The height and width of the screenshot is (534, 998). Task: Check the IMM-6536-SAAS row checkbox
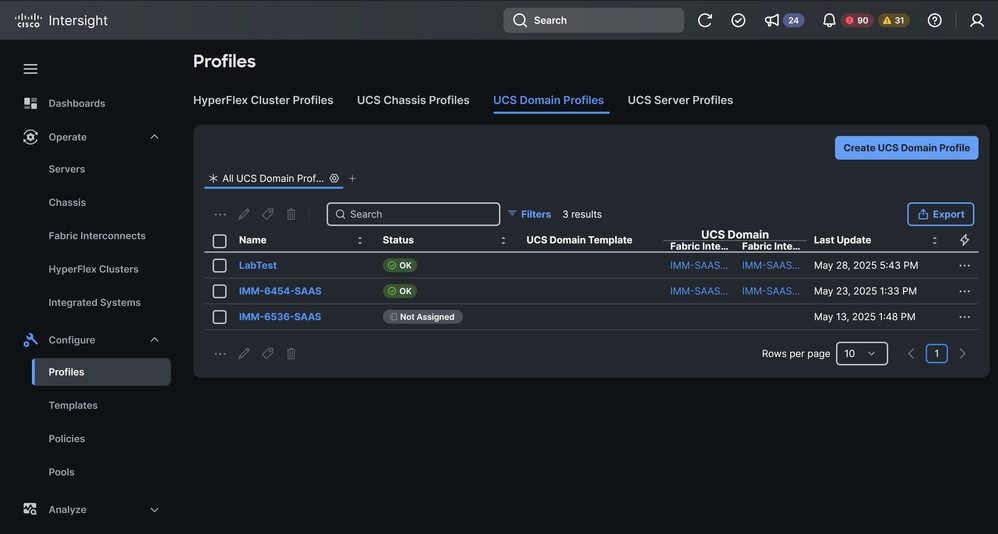[x=220, y=317]
